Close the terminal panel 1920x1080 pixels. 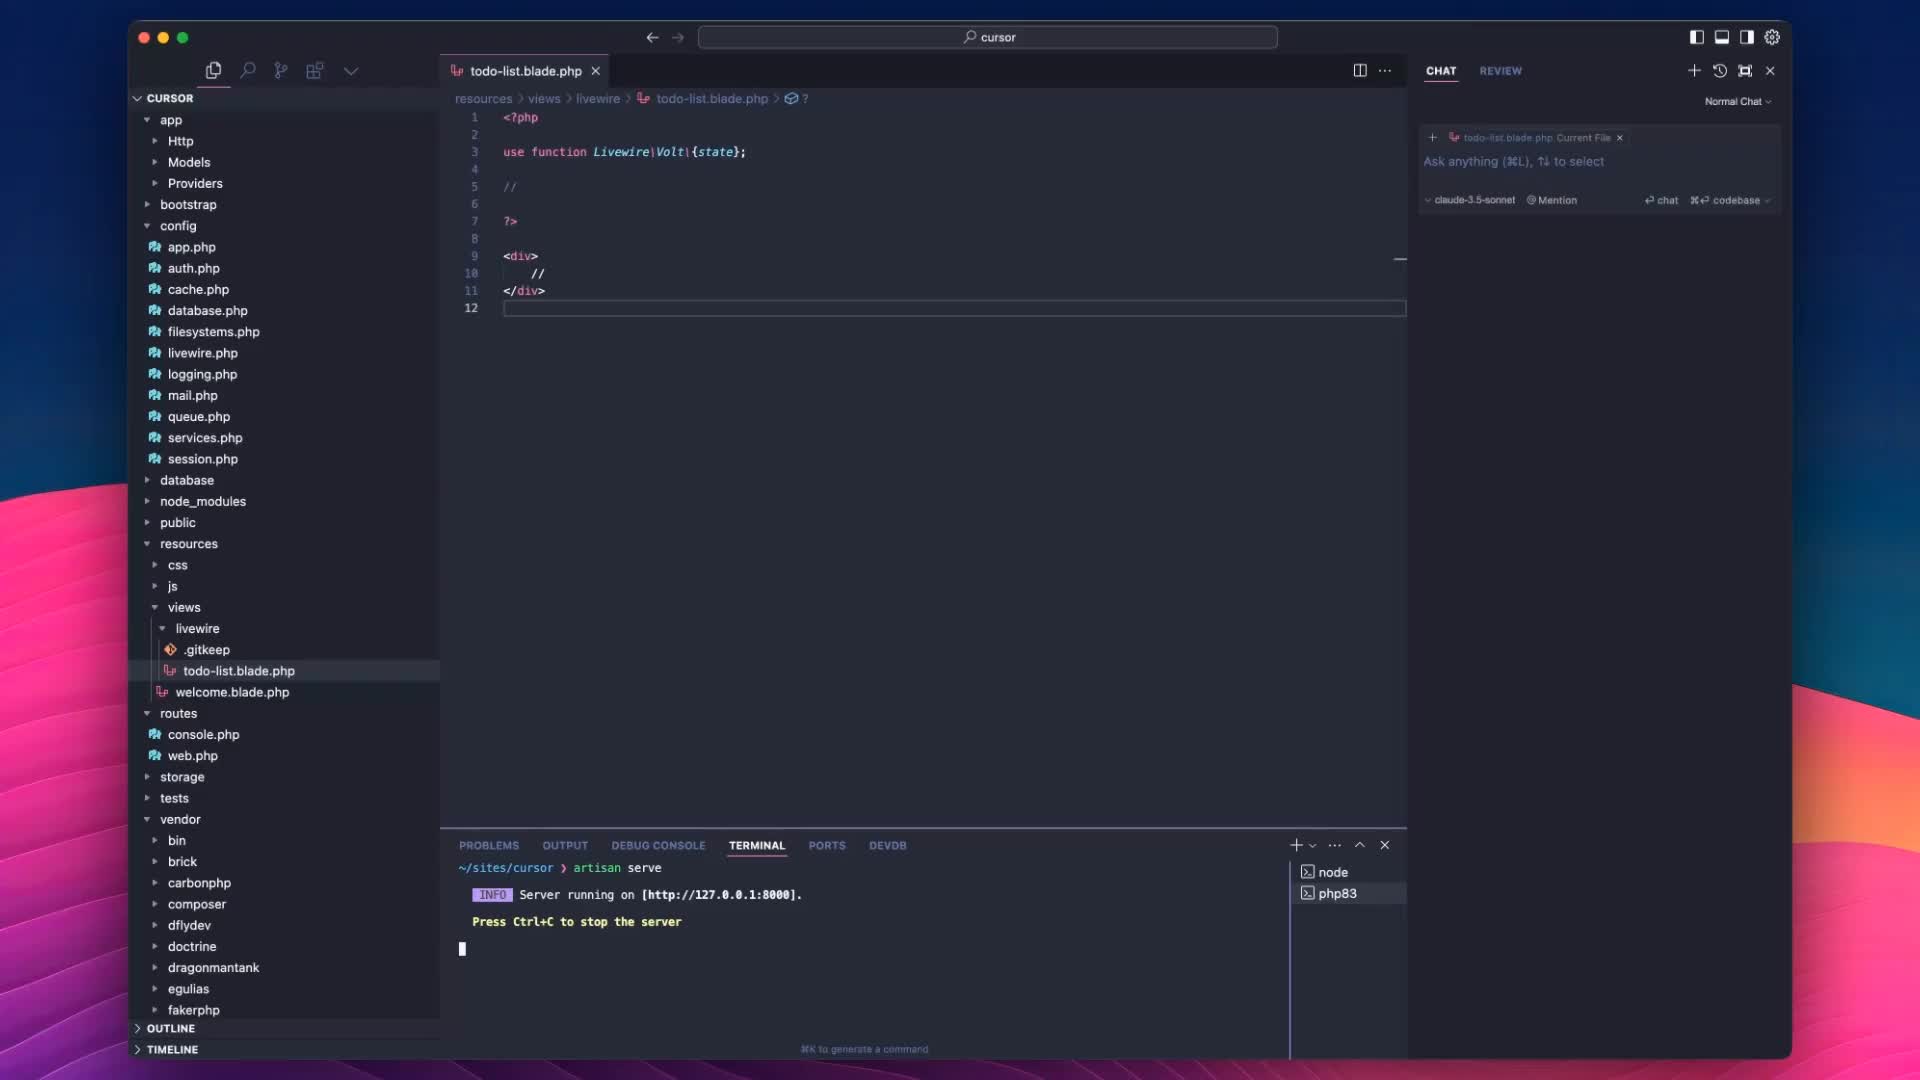pos(1385,846)
